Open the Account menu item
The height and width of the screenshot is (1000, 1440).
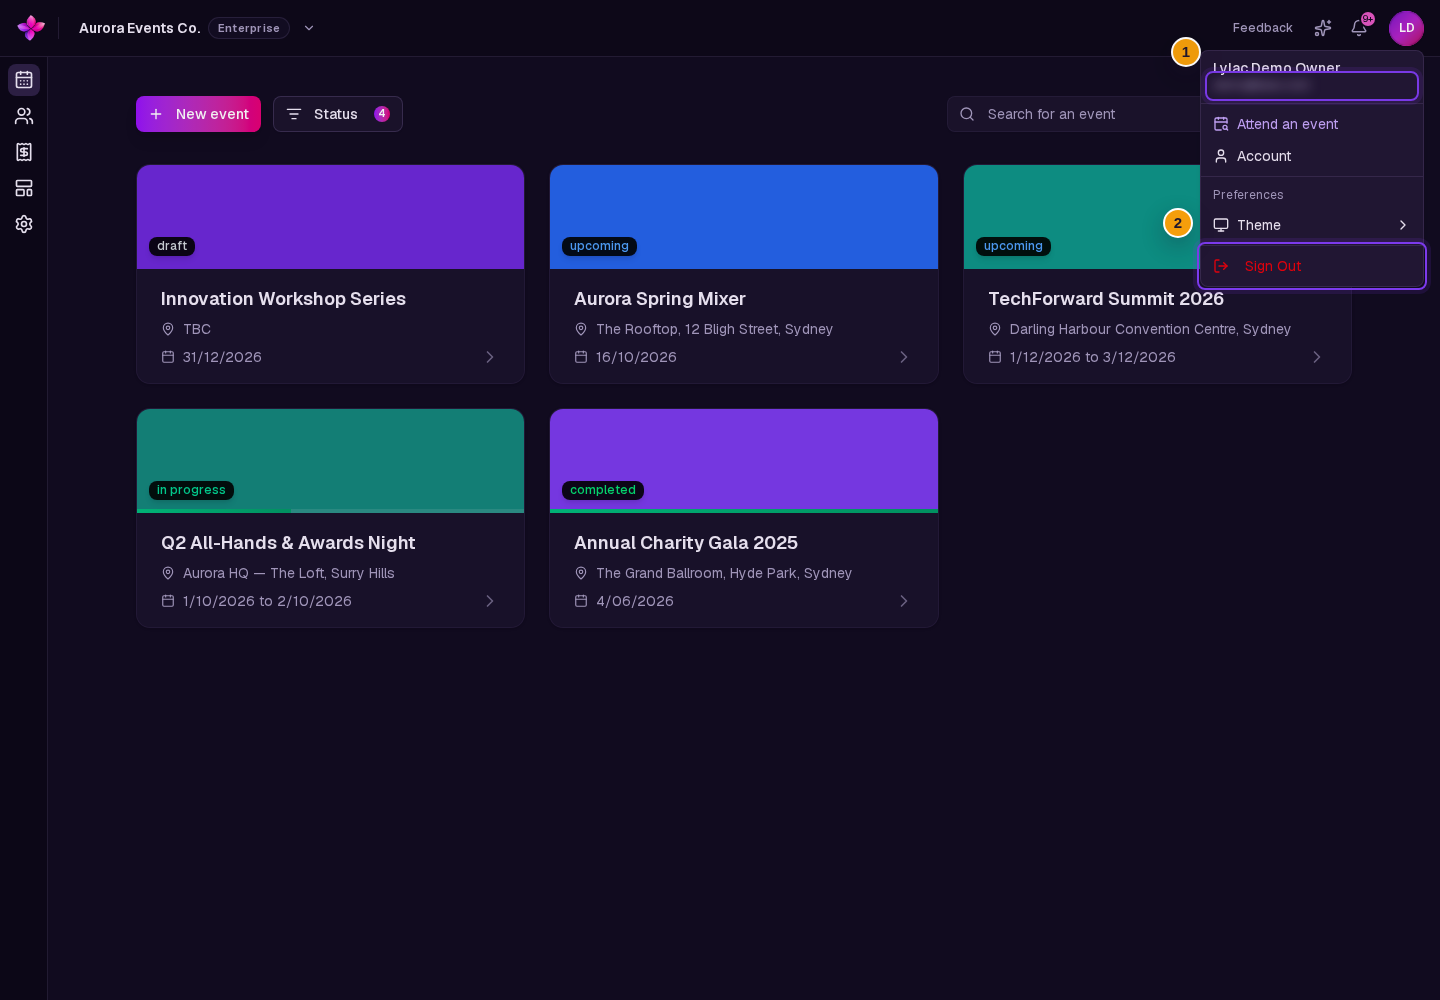tap(1312, 156)
